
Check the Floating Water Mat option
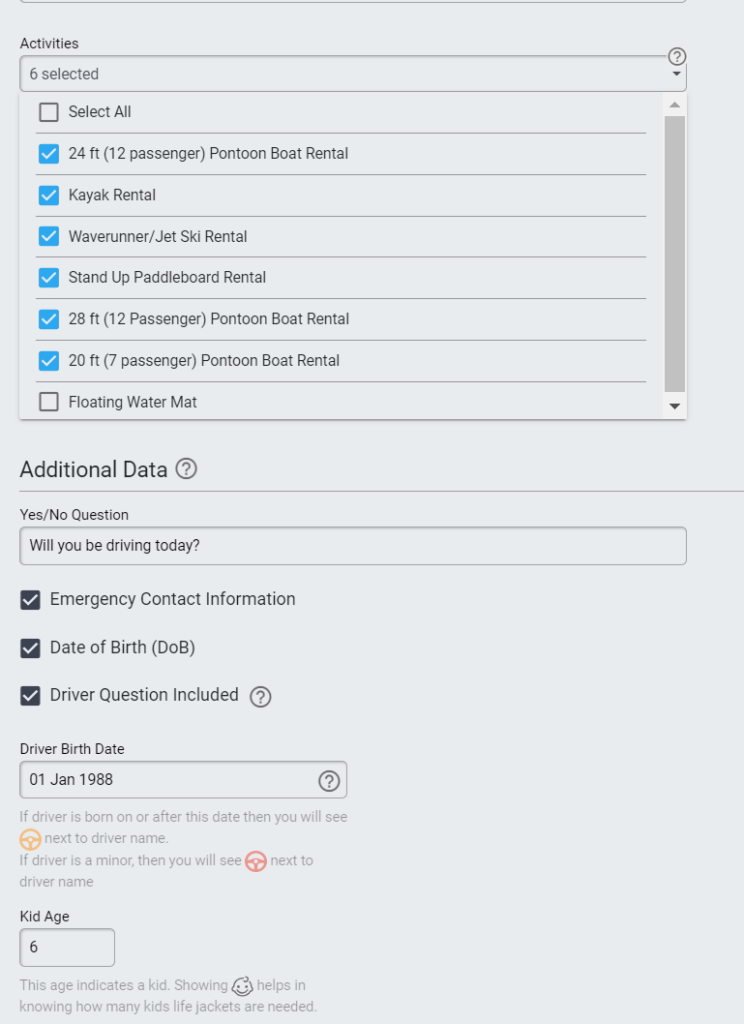point(49,402)
